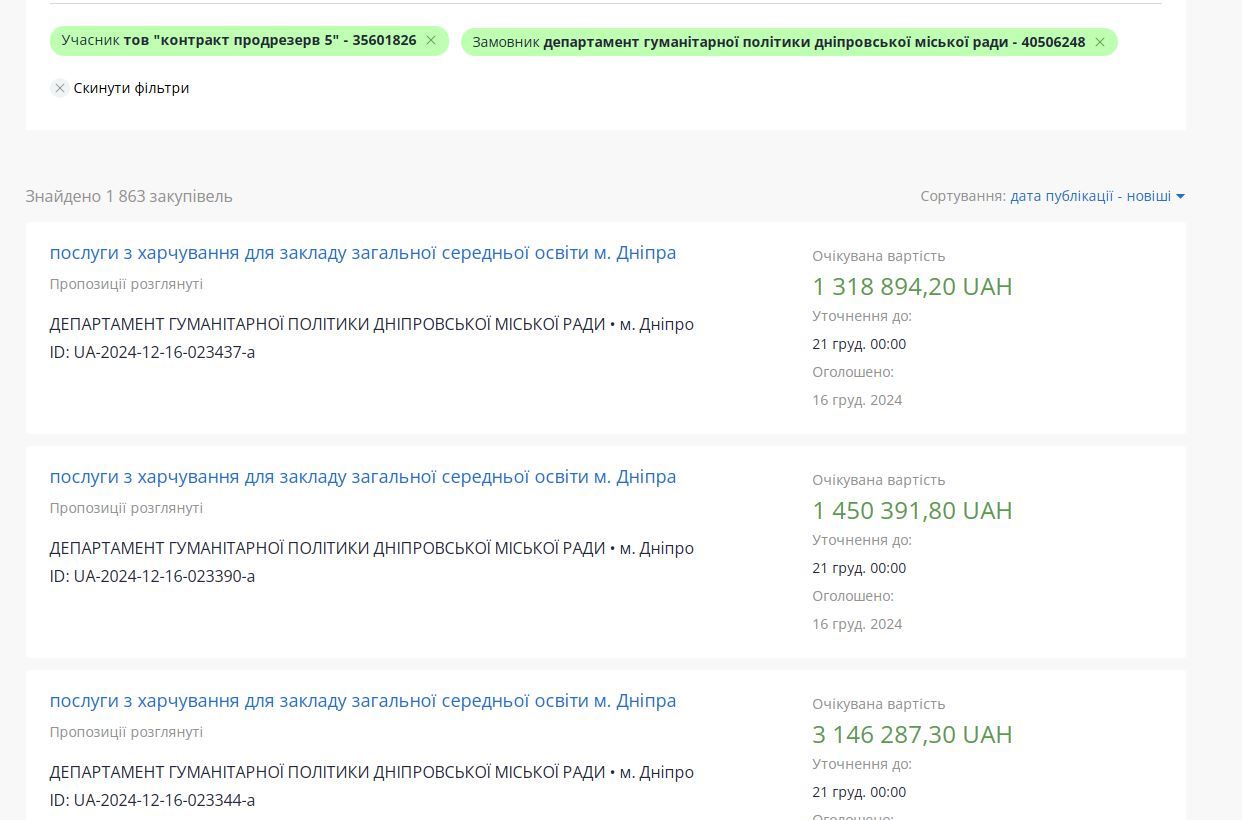Select the Замовник filter chip label
Image resolution: width=1242 pixels, height=820 pixels.
[778, 42]
